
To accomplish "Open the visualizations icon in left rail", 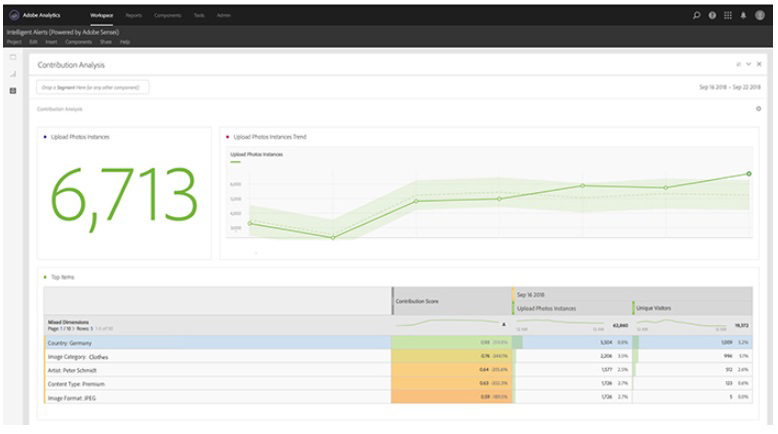I will pyautogui.click(x=13, y=74).
